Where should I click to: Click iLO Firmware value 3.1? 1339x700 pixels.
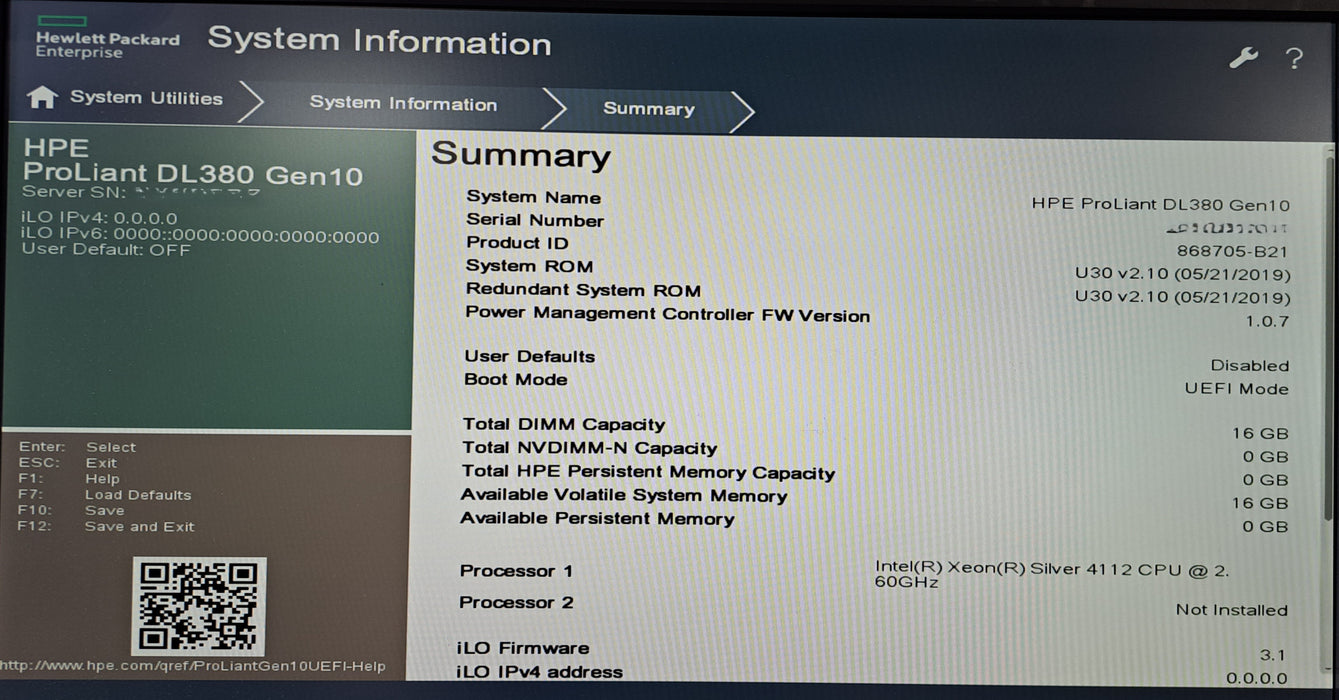point(1272,656)
